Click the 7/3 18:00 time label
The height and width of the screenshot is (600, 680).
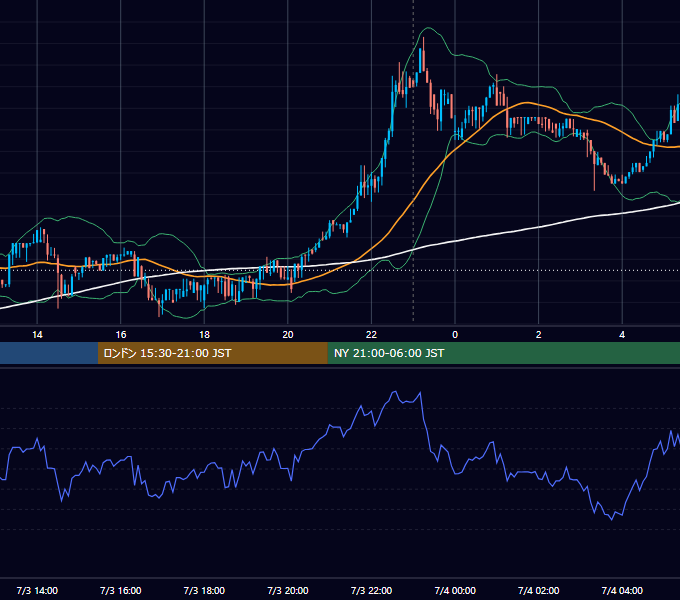204,590
